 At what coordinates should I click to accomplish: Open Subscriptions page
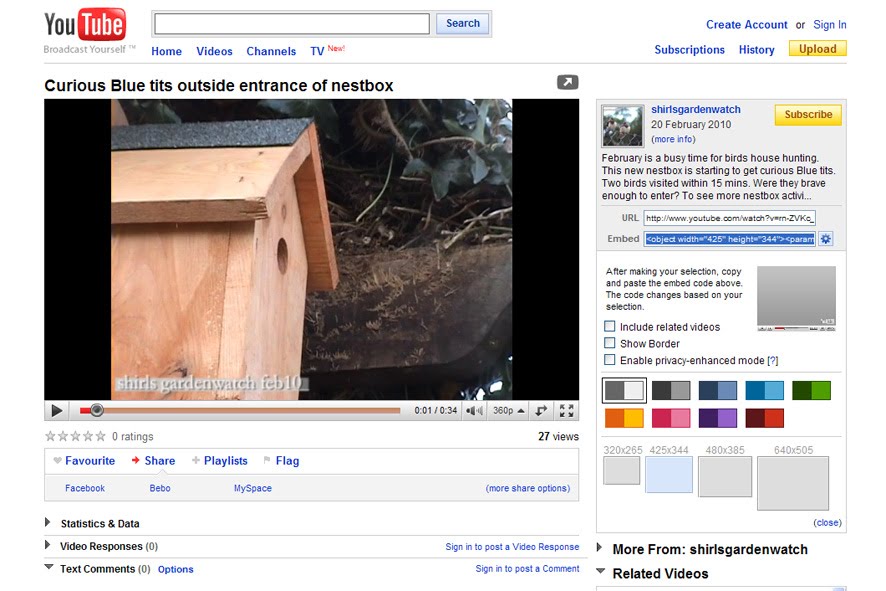[689, 50]
